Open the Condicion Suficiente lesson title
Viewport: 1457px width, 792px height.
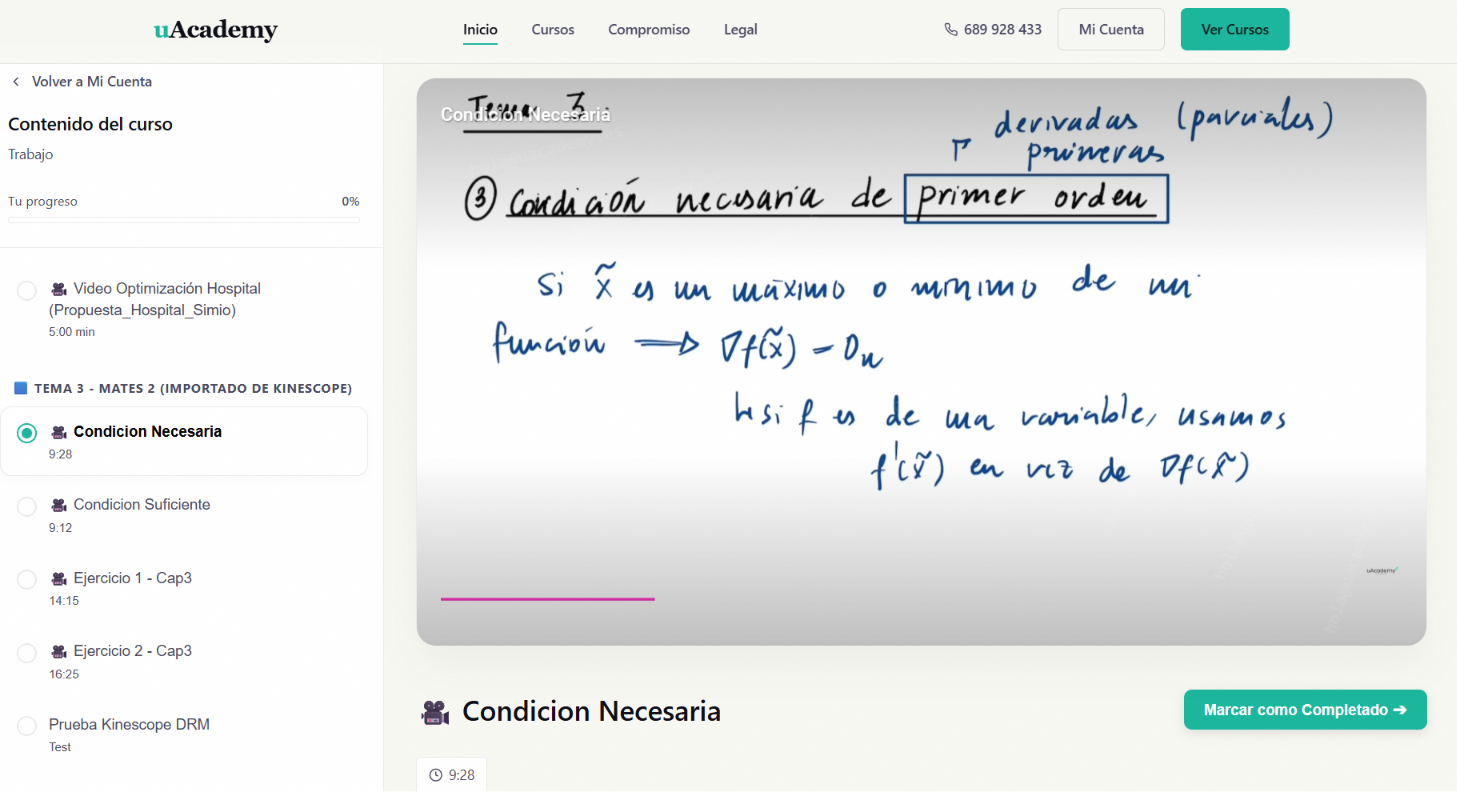142,505
